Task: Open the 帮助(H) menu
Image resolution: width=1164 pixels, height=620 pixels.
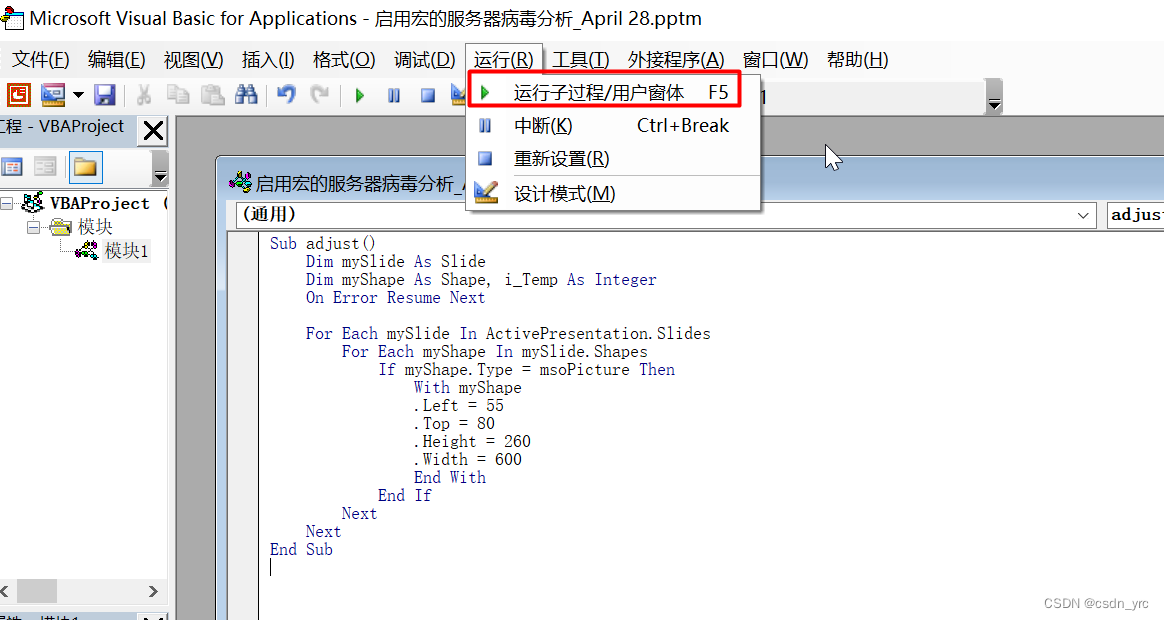Action: tap(857, 59)
